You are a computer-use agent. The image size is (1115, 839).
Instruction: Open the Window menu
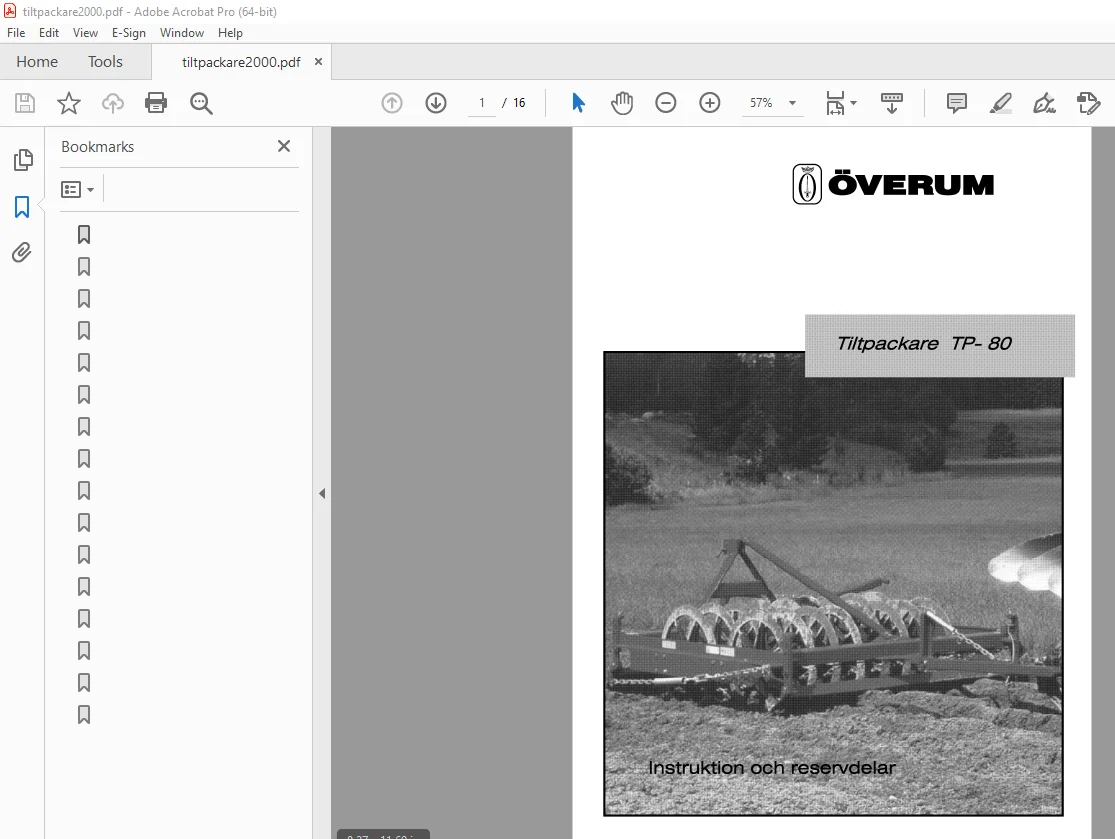coord(181,33)
